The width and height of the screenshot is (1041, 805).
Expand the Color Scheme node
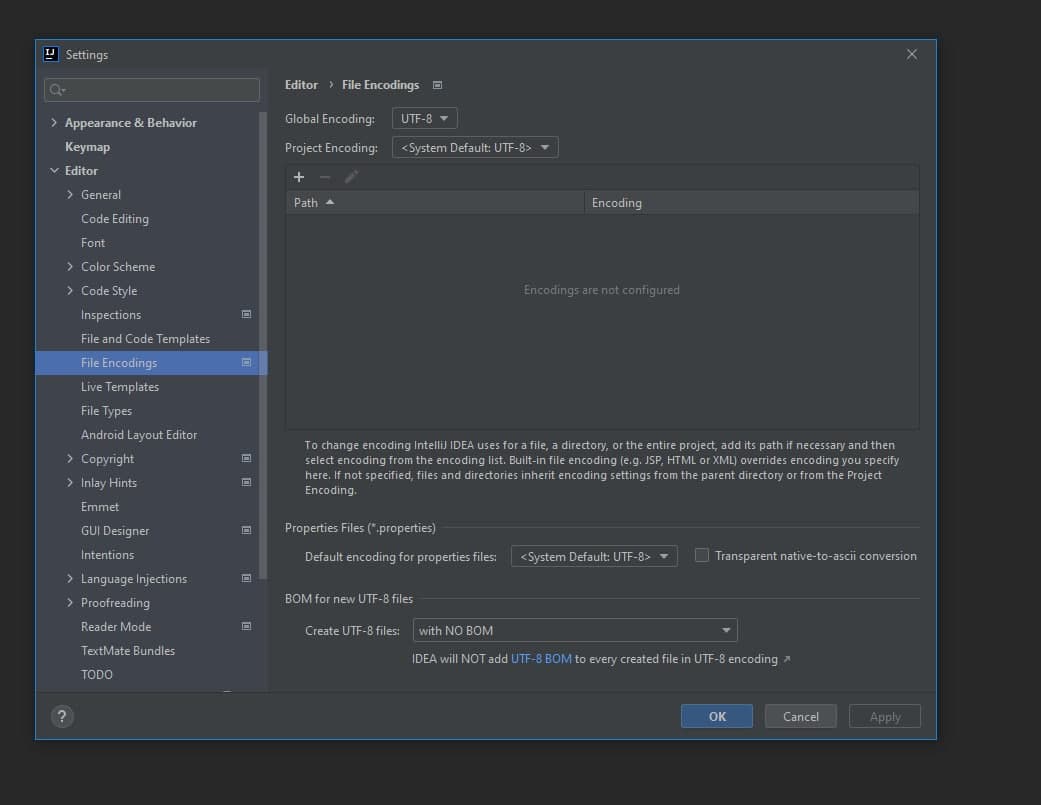click(70, 266)
